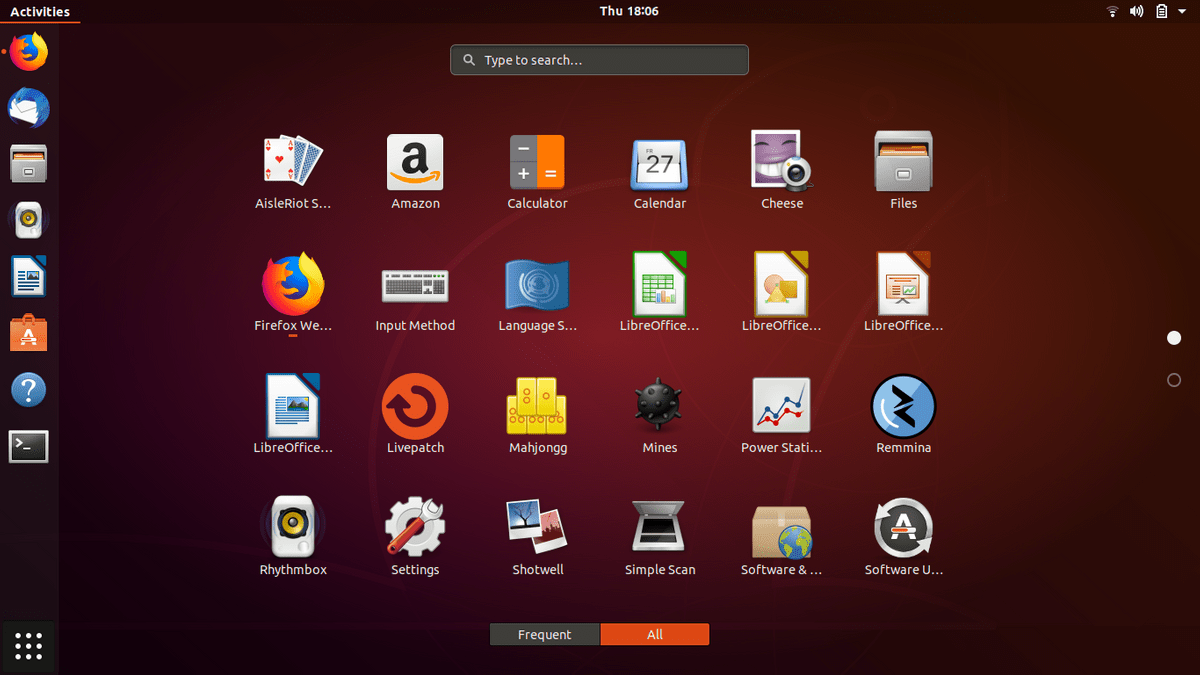Image resolution: width=1200 pixels, height=675 pixels.
Task: Select the All tab
Action: (655, 634)
